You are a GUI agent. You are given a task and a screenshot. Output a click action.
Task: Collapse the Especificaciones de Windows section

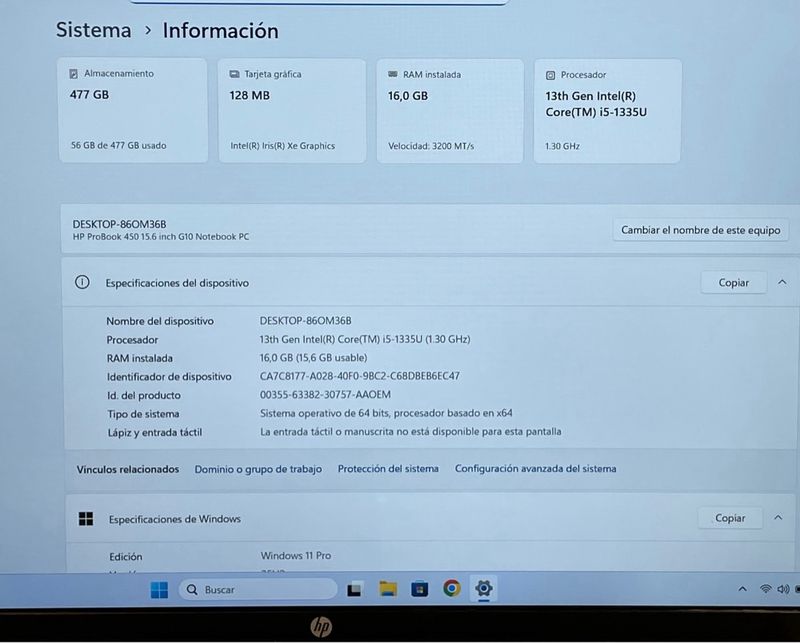[778, 517]
